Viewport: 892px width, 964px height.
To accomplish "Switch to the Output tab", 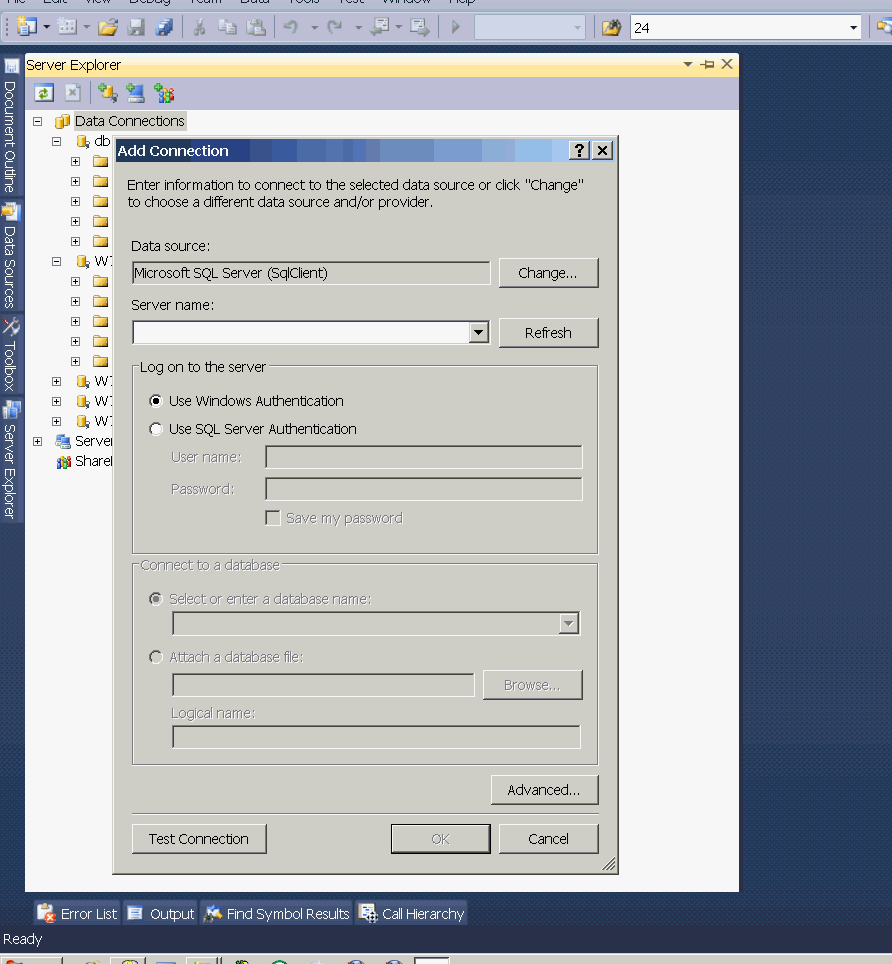I will tap(161, 914).
